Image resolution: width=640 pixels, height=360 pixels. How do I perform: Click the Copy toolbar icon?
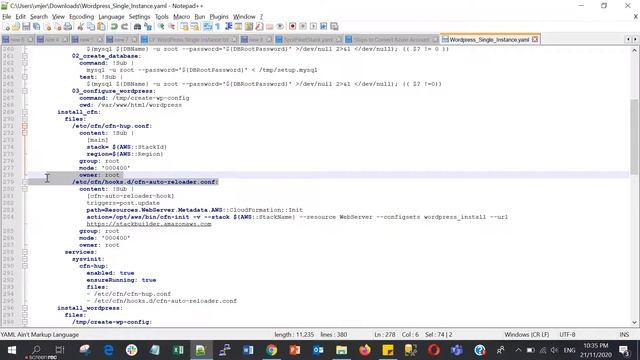[90, 27]
